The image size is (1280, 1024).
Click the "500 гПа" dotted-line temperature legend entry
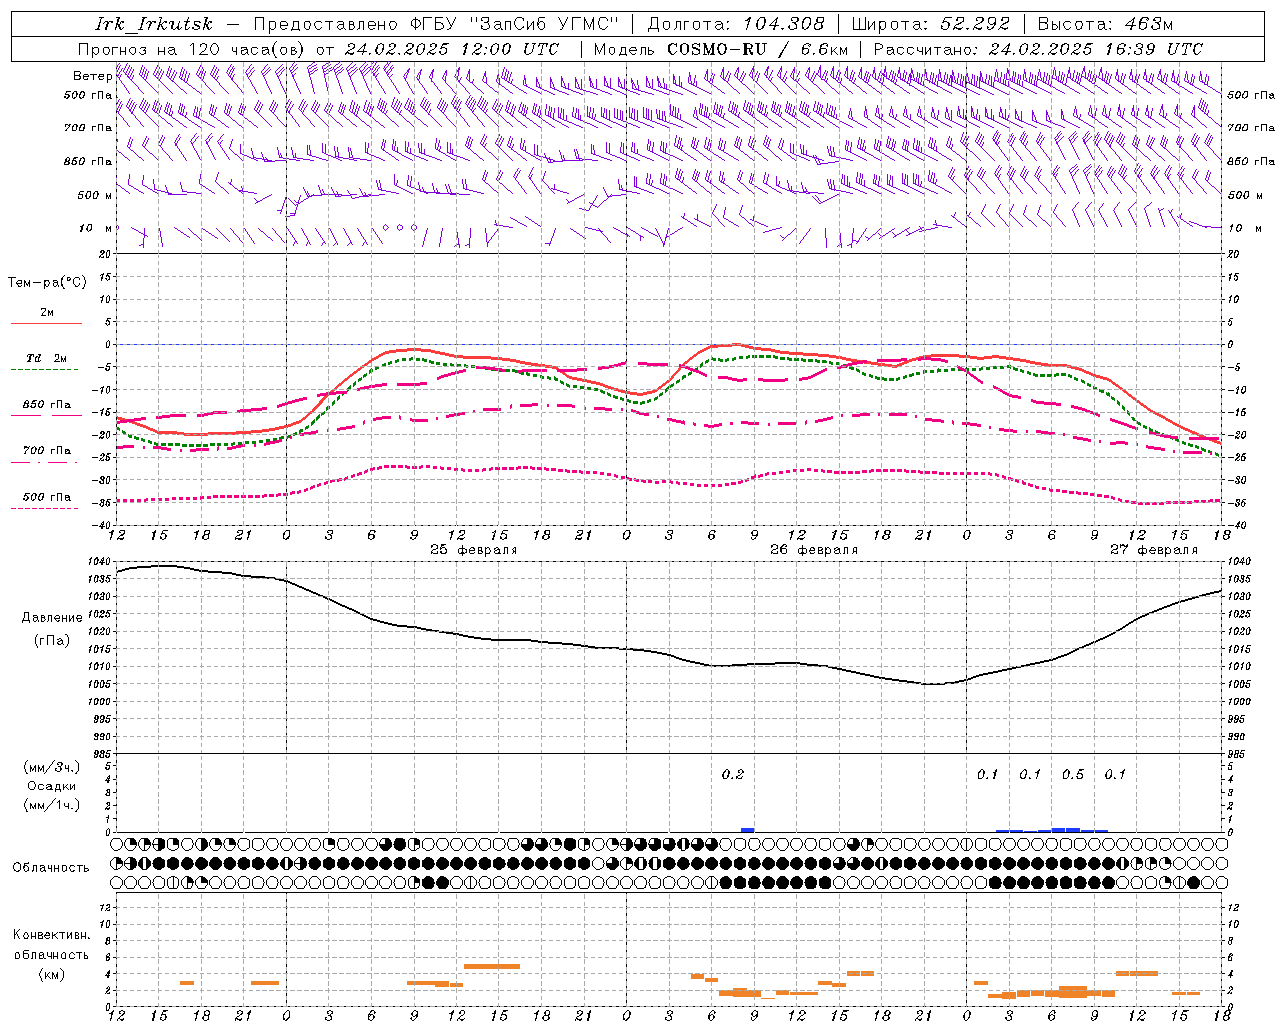tap(46, 497)
